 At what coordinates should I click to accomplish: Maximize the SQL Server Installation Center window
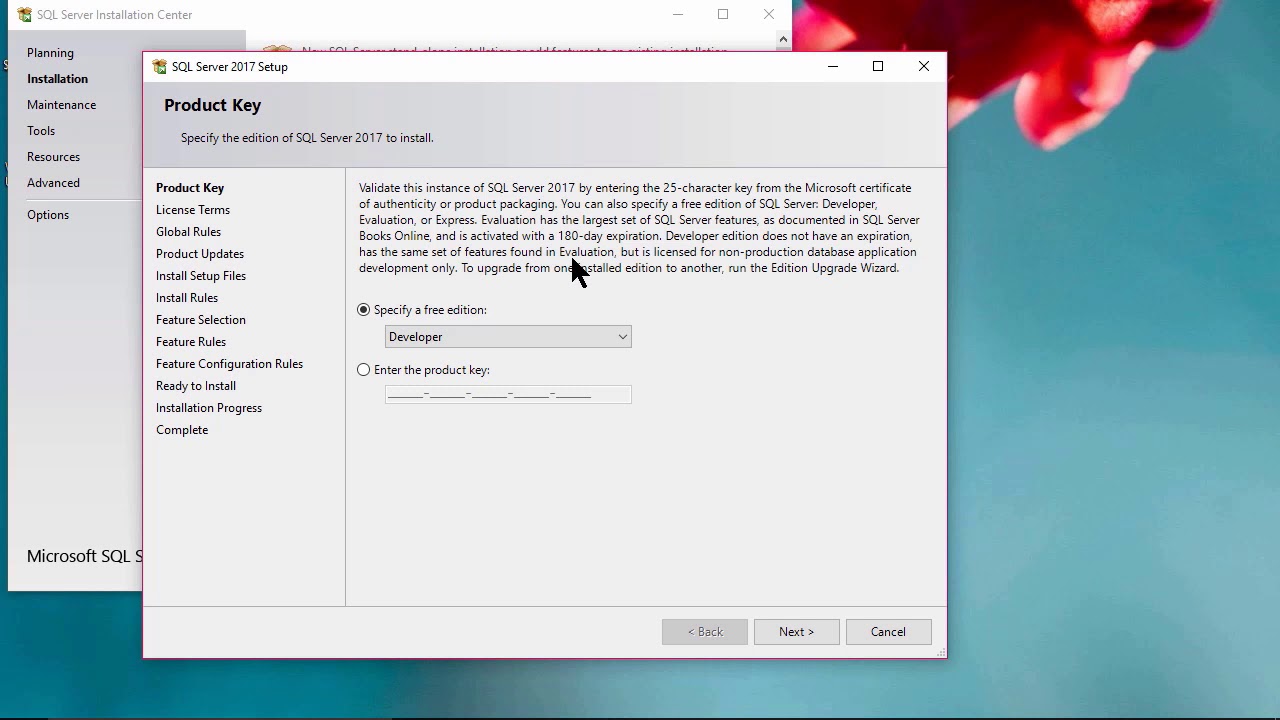coord(723,15)
